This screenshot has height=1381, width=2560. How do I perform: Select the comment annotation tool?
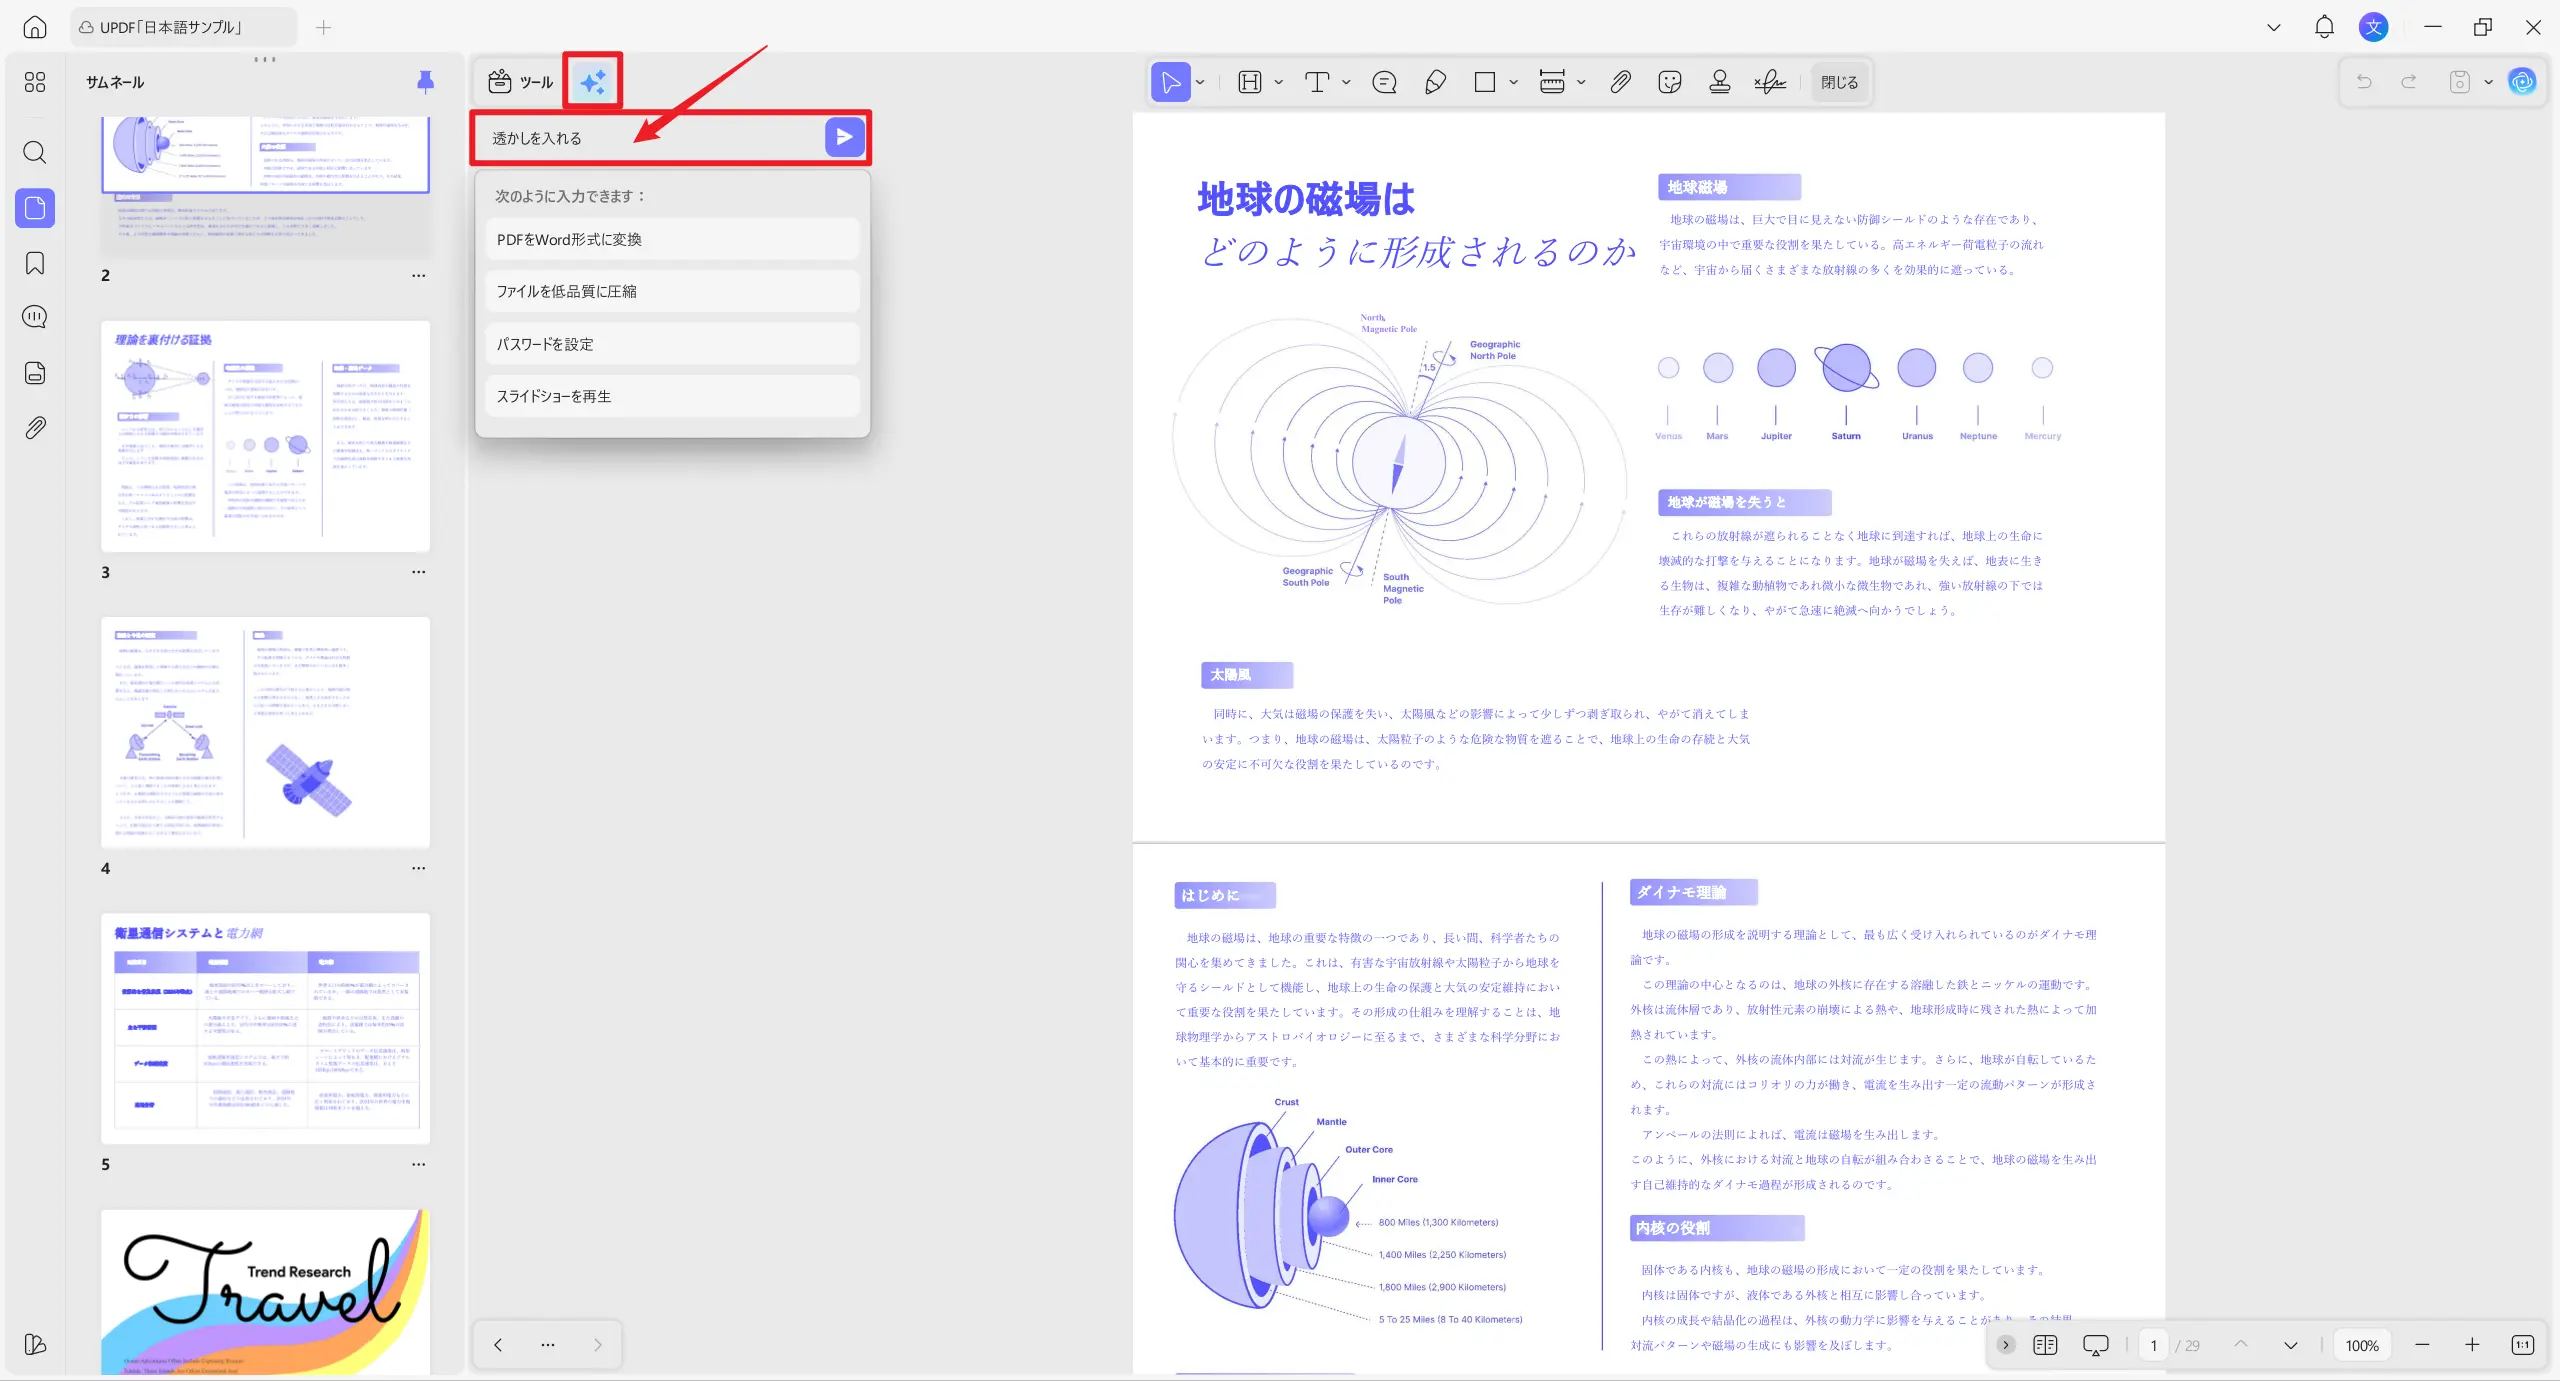pos(1383,82)
